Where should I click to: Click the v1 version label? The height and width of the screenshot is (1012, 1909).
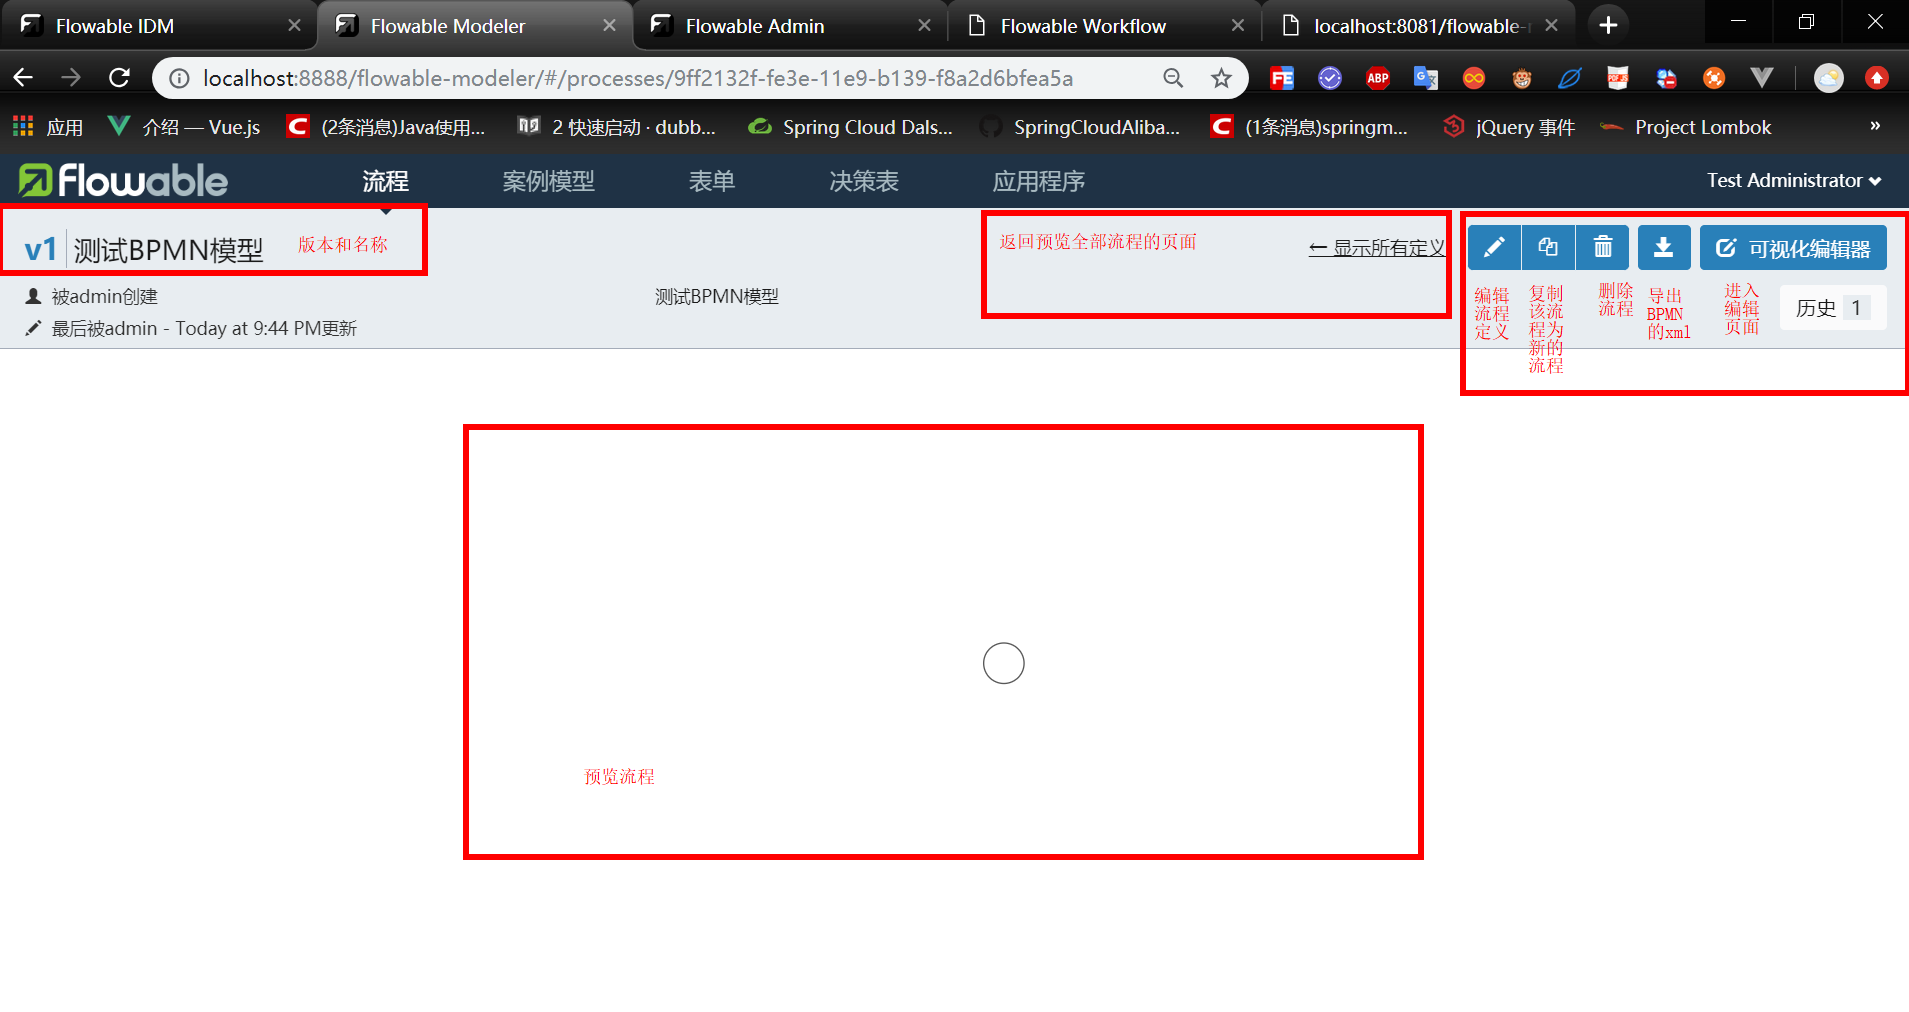click(x=40, y=250)
